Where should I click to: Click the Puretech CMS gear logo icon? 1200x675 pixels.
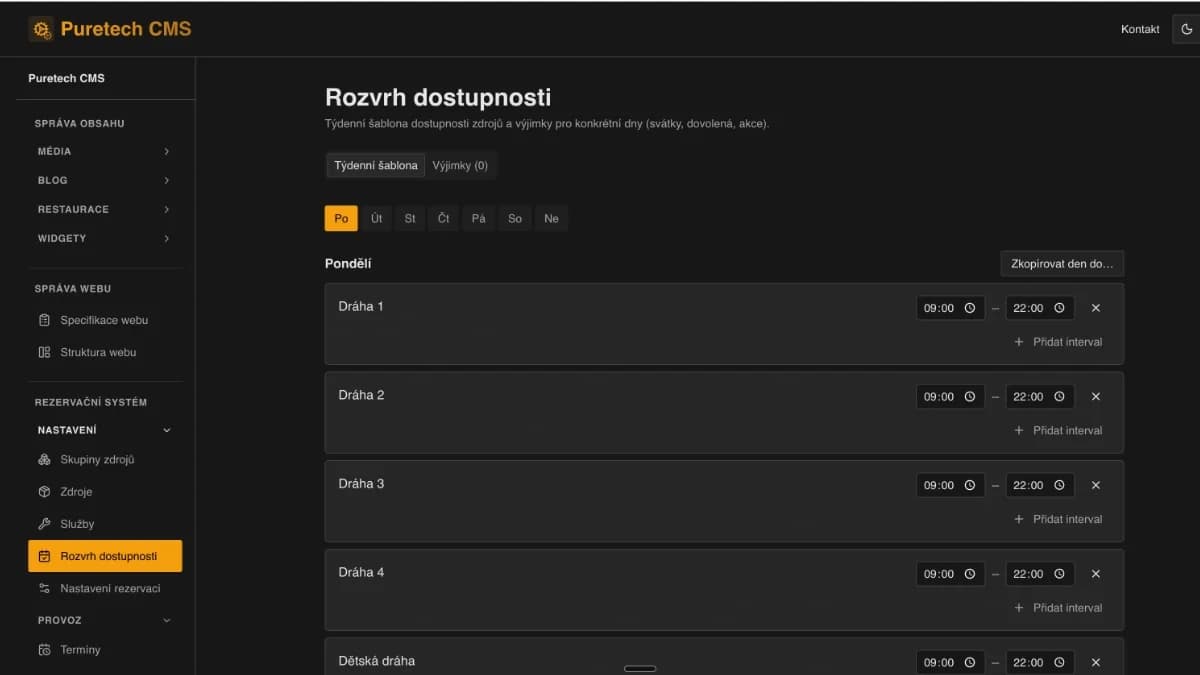coord(42,29)
